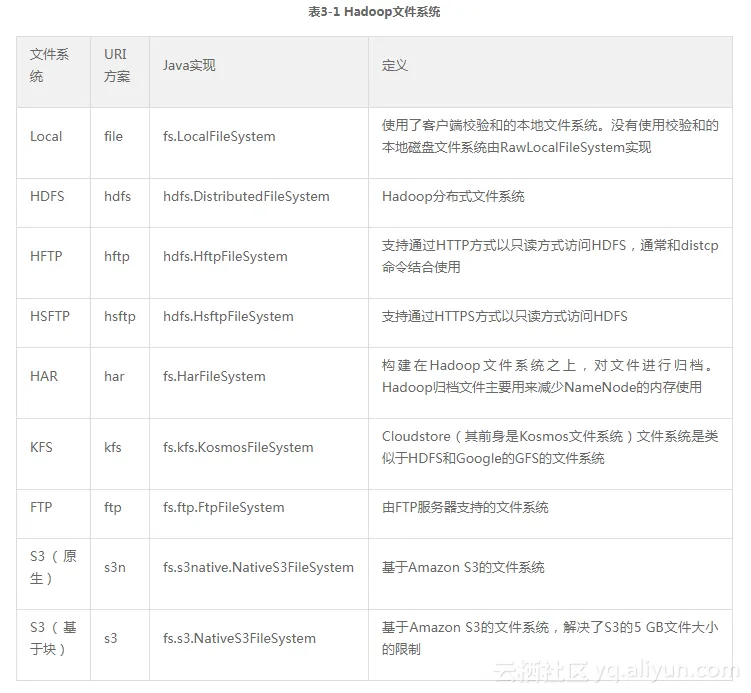
Task: Click the definition 由FTP服务器支持的文件系统
Action: (x=465, y=508)
